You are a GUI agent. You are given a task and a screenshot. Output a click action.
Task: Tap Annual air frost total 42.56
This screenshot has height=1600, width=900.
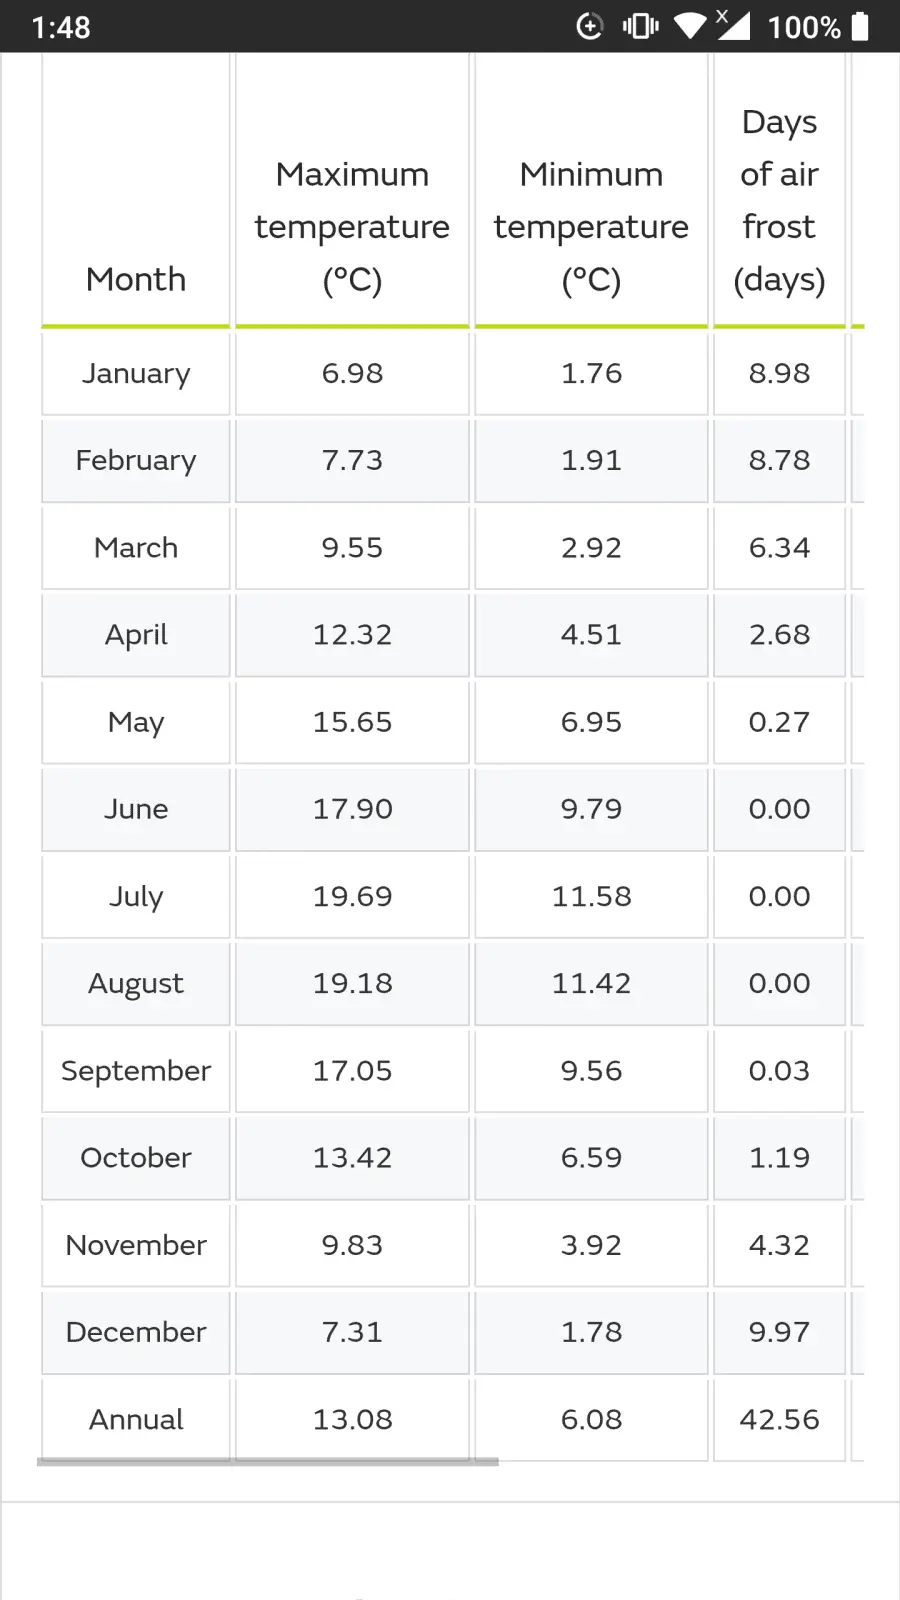point(779,1419)
